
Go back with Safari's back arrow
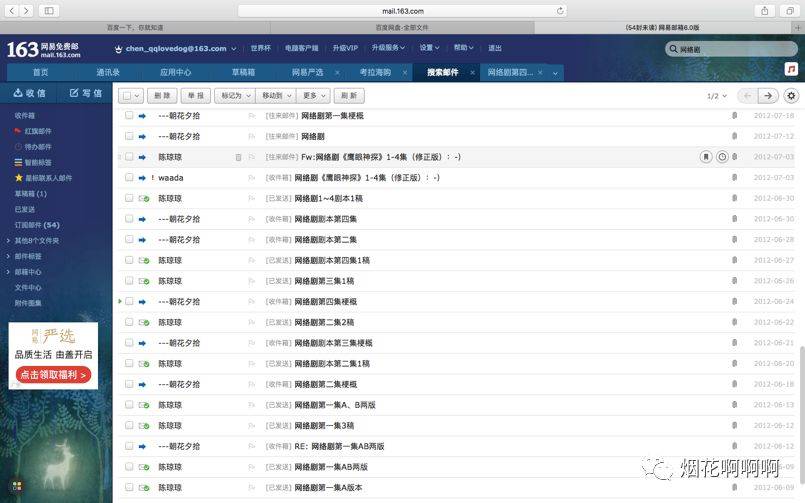12,11
